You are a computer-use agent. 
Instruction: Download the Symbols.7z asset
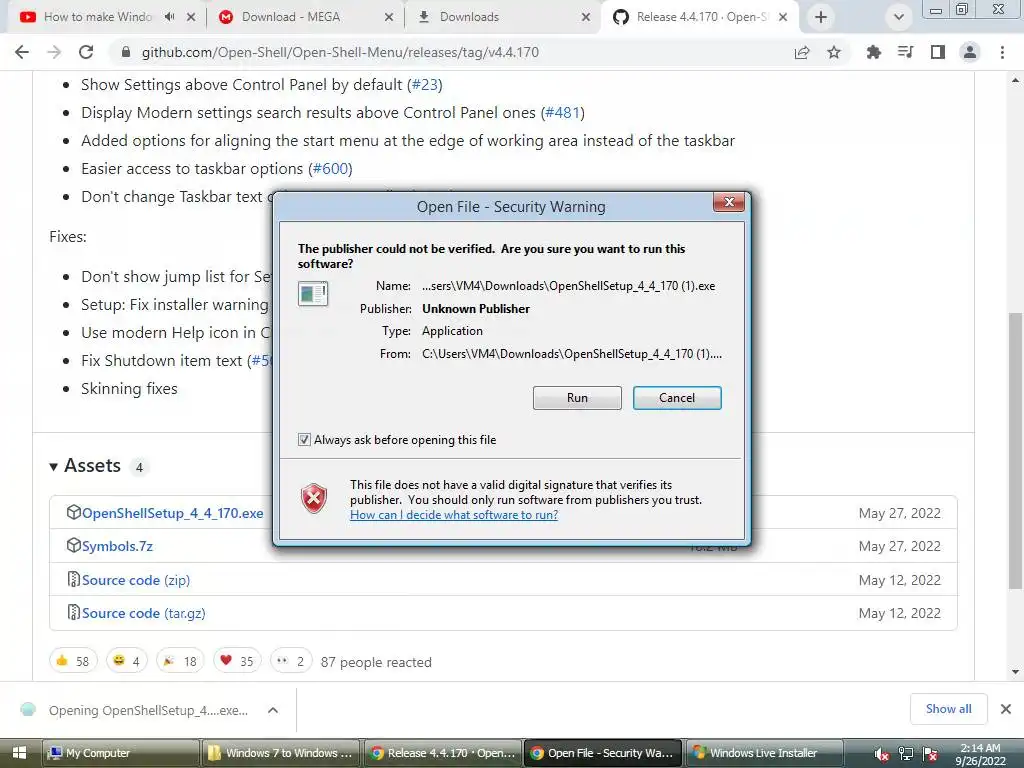click(118, 546)
